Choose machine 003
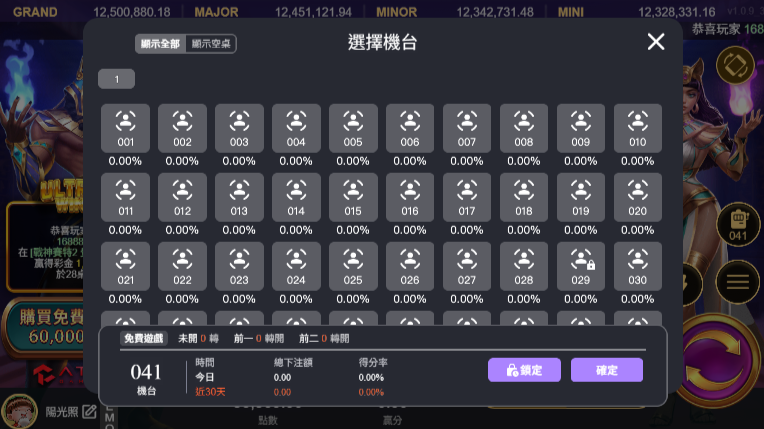Viewport: 764px width, 429px height. click(239, 128)
